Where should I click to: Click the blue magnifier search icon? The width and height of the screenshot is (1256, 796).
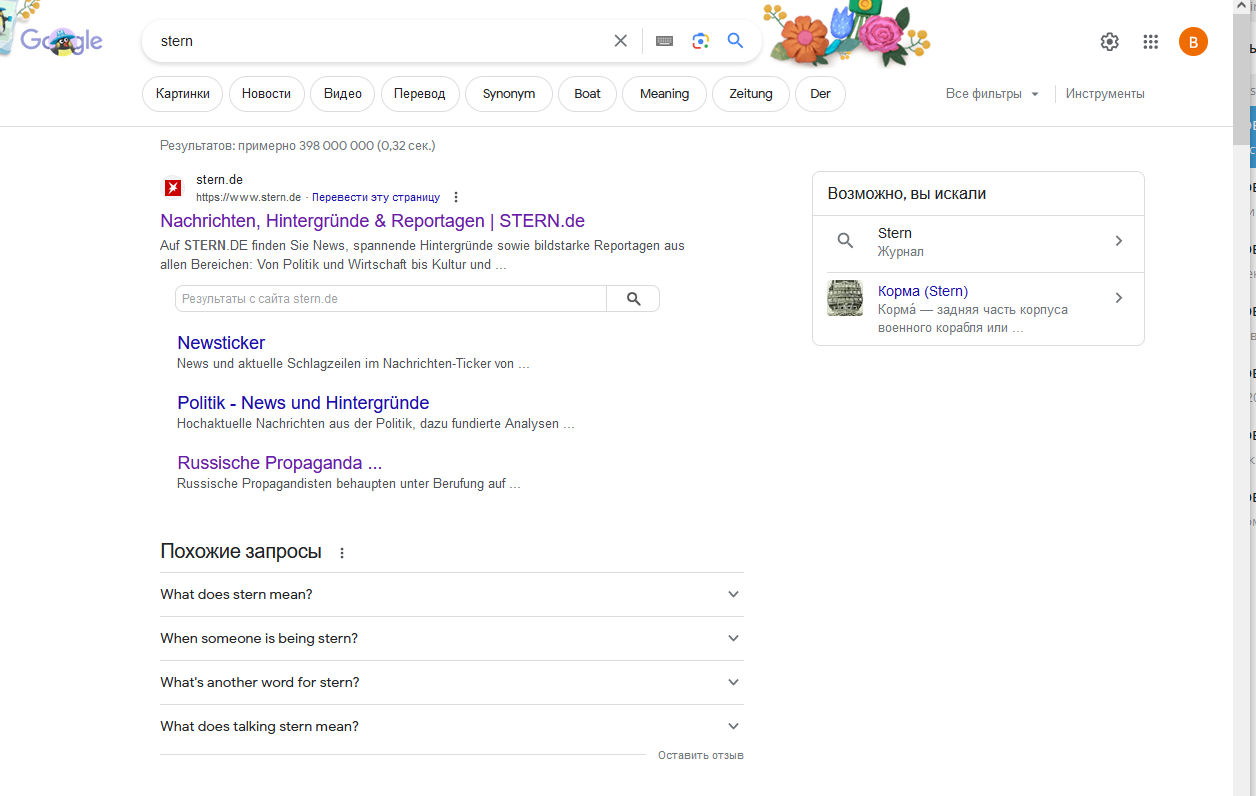click(735, 41)
